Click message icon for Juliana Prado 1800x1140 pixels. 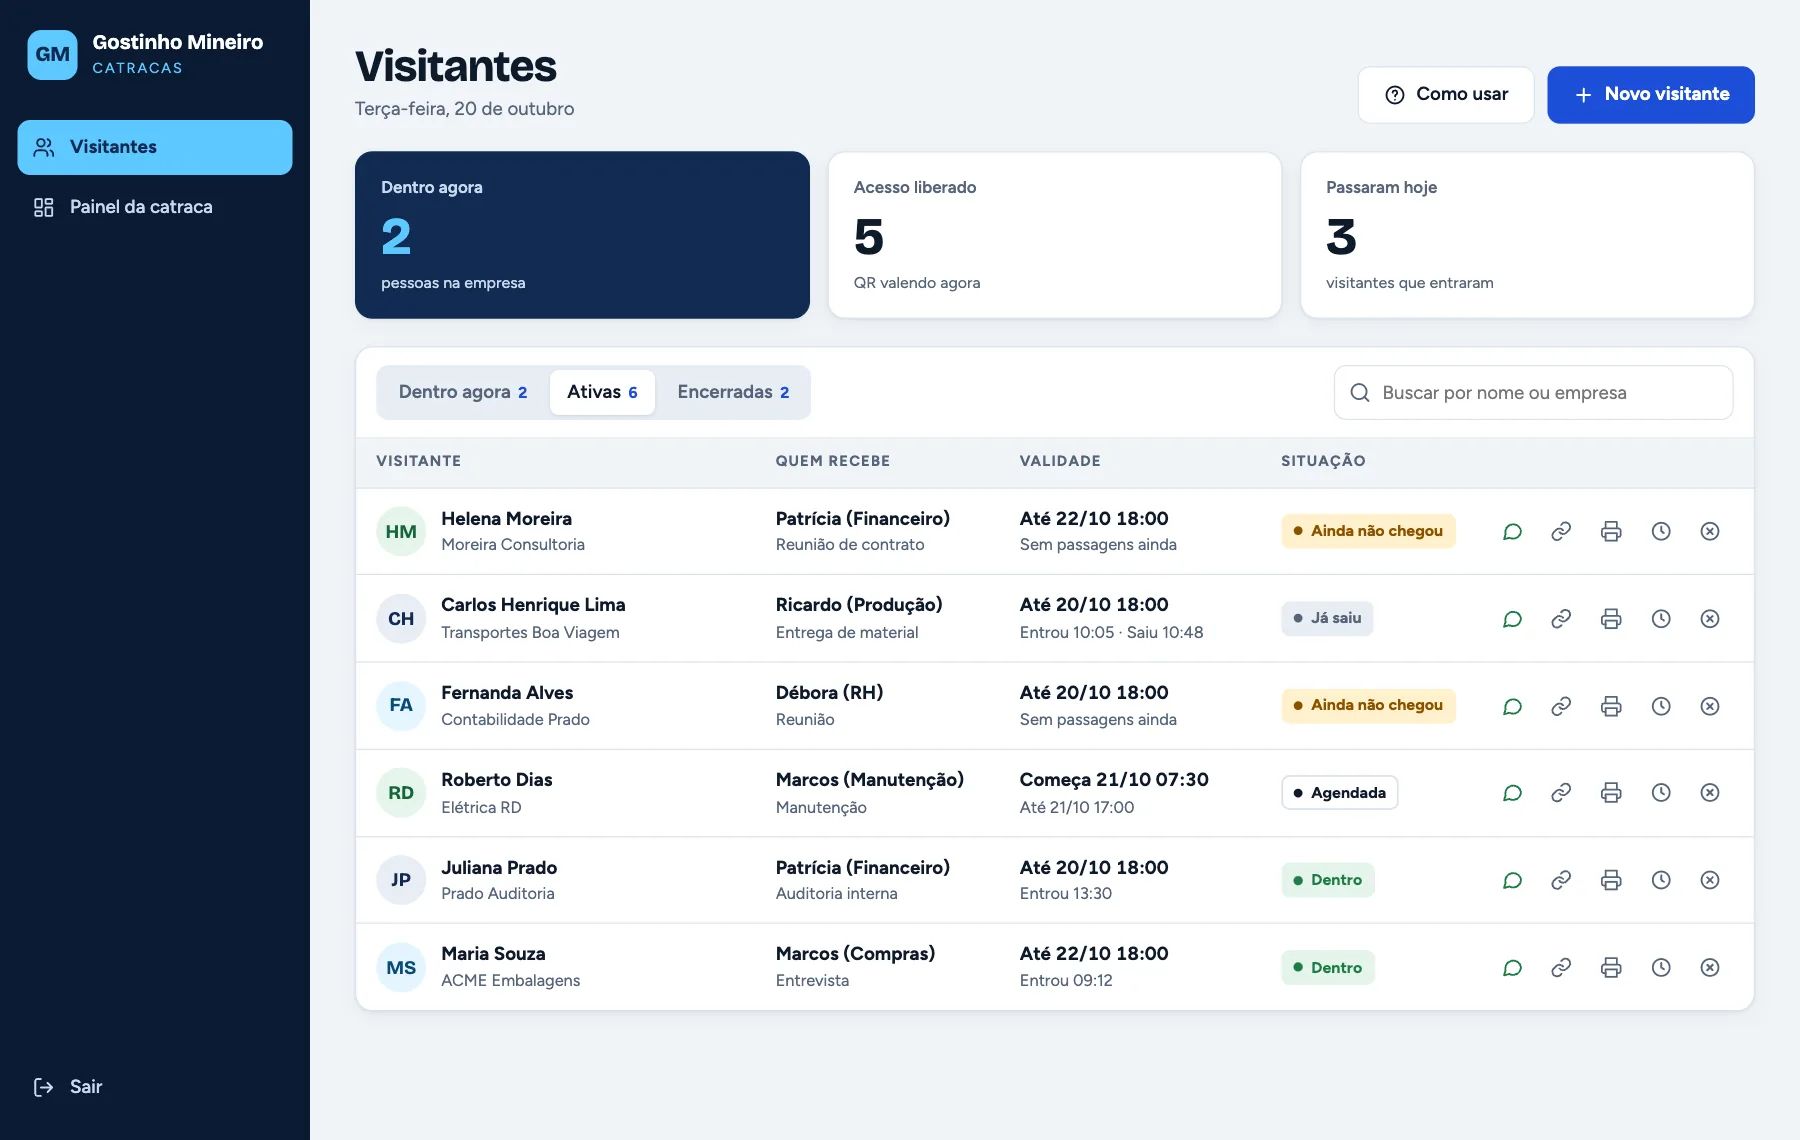point(1512,880)
